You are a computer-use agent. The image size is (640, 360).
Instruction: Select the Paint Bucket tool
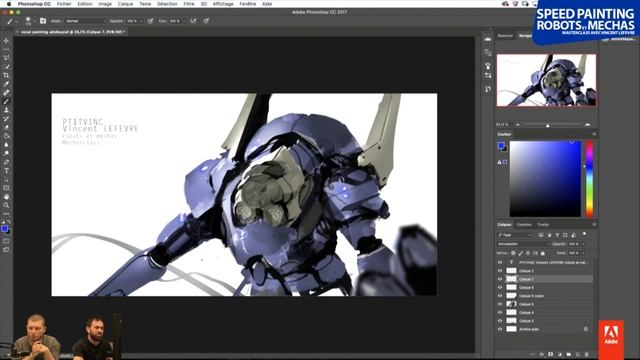pyautogui.click(x=6, y=136)
